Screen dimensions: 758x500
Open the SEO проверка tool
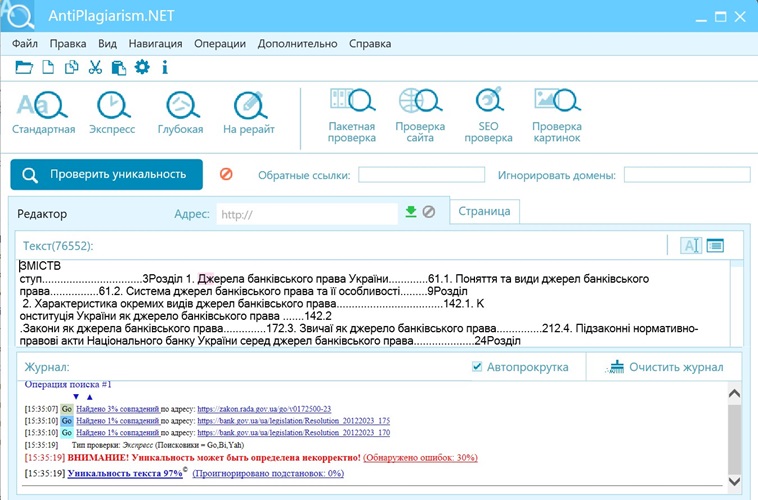pyautogui.click(x=488, y=115)
